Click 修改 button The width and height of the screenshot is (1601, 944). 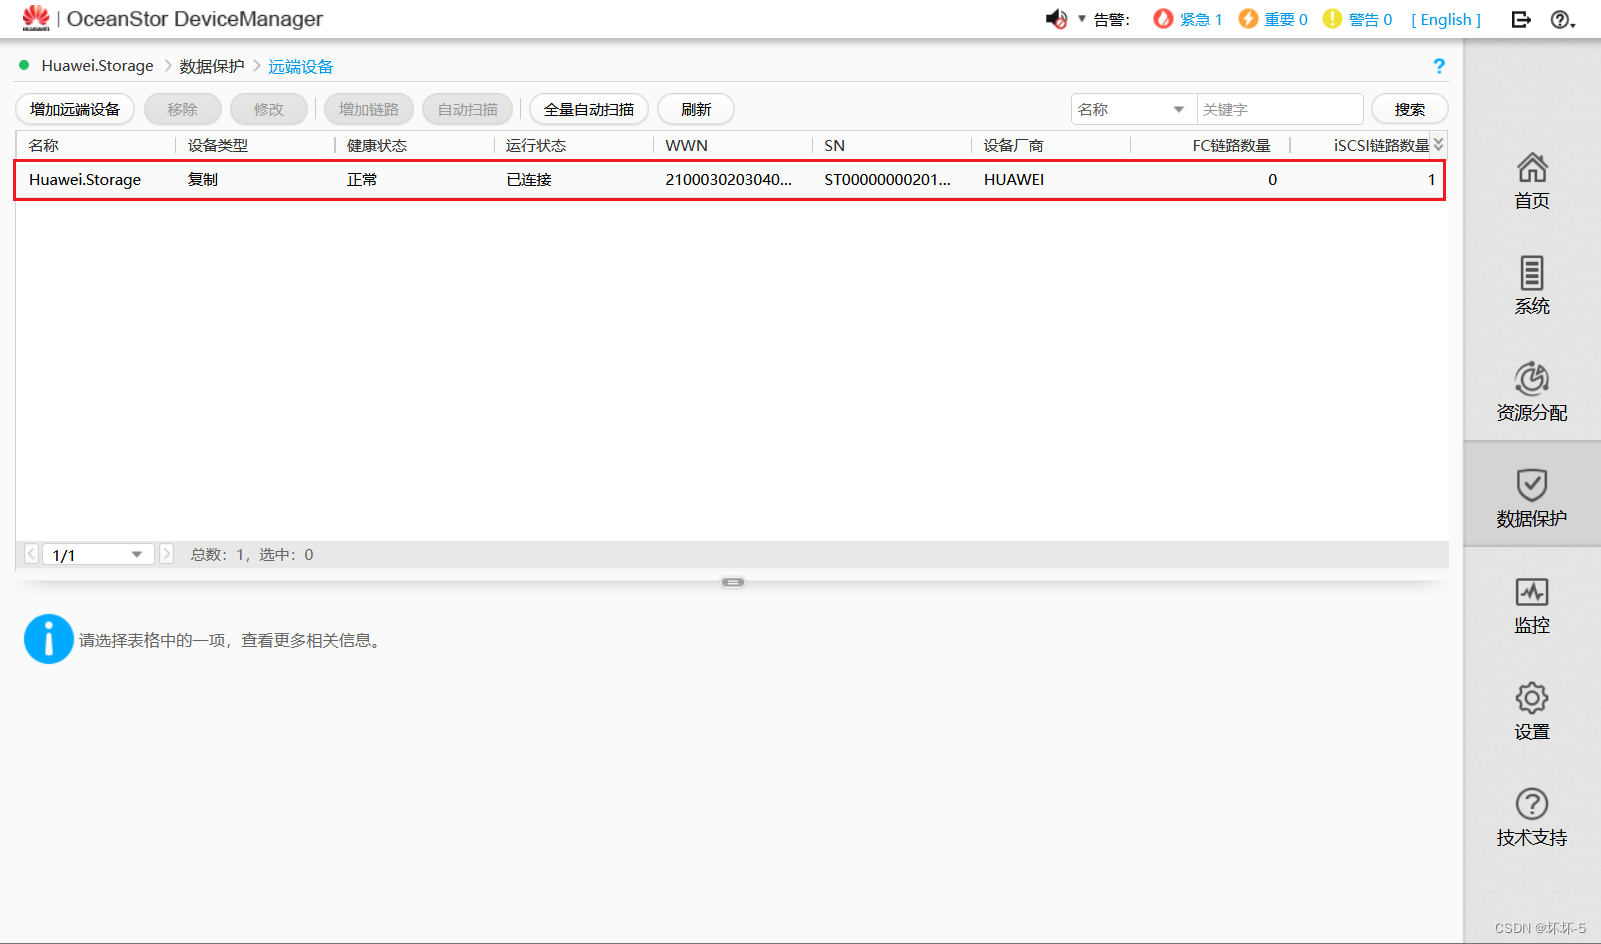pos(269,109)
